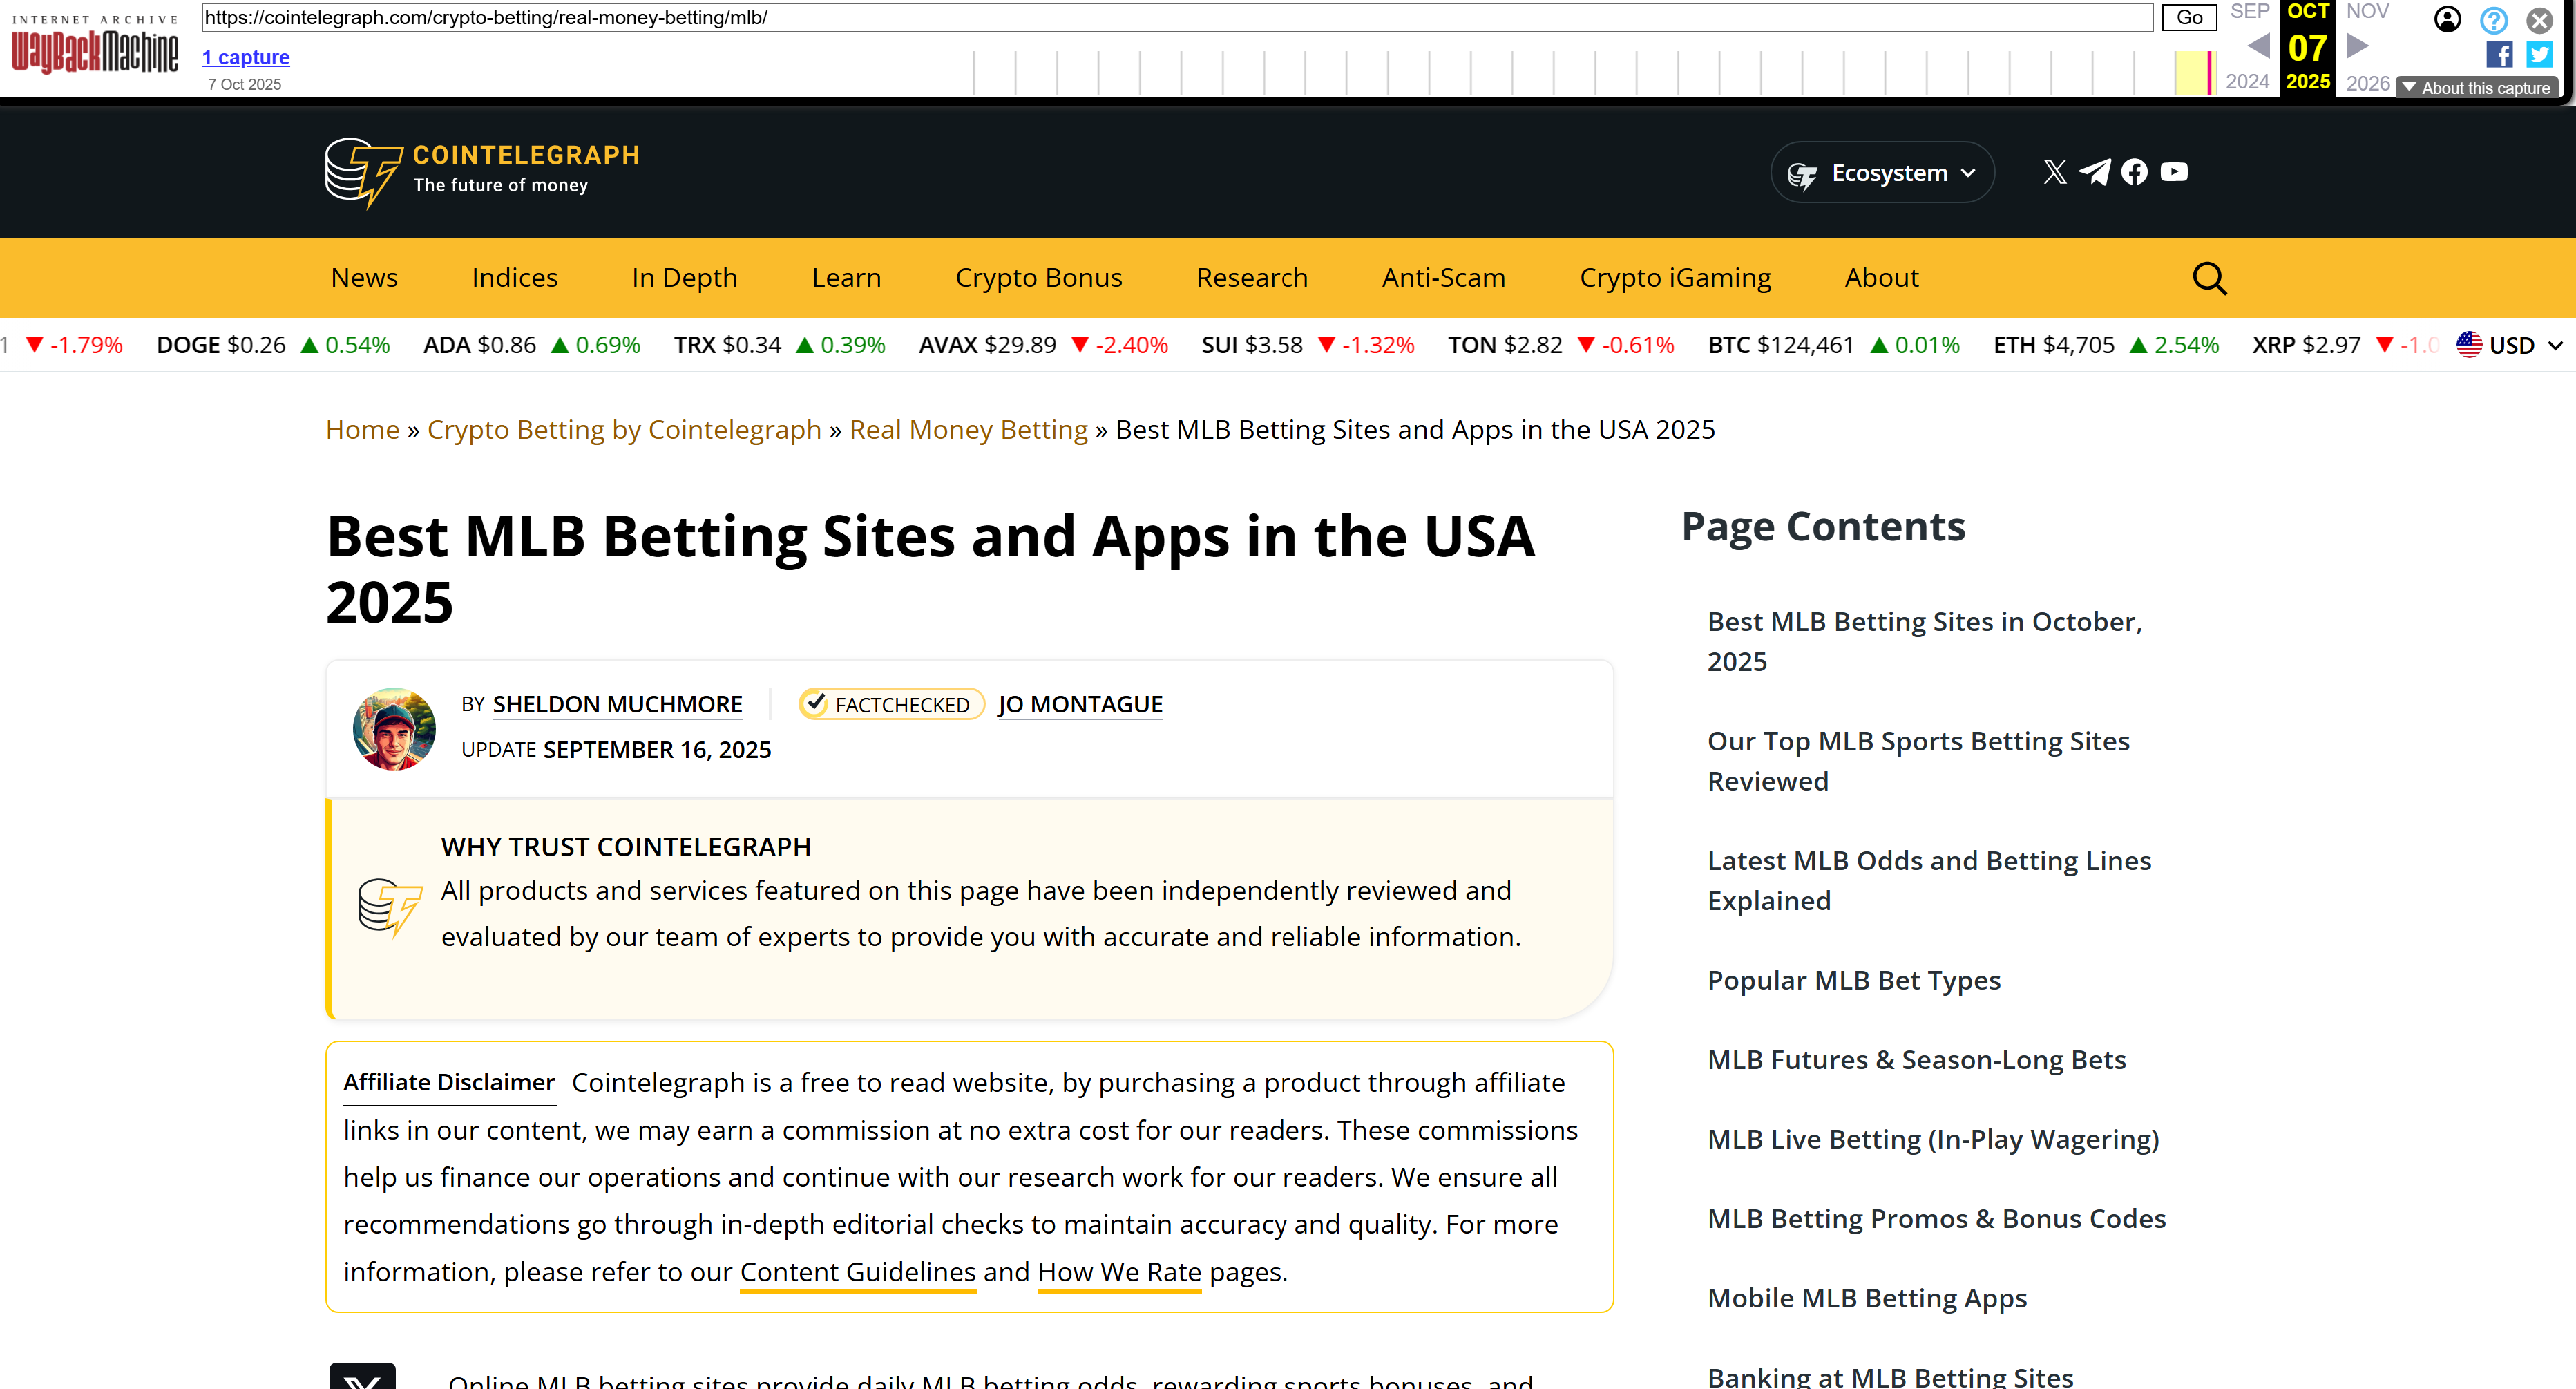
Task: Click the BTC price ticker
Action: 1833,345
